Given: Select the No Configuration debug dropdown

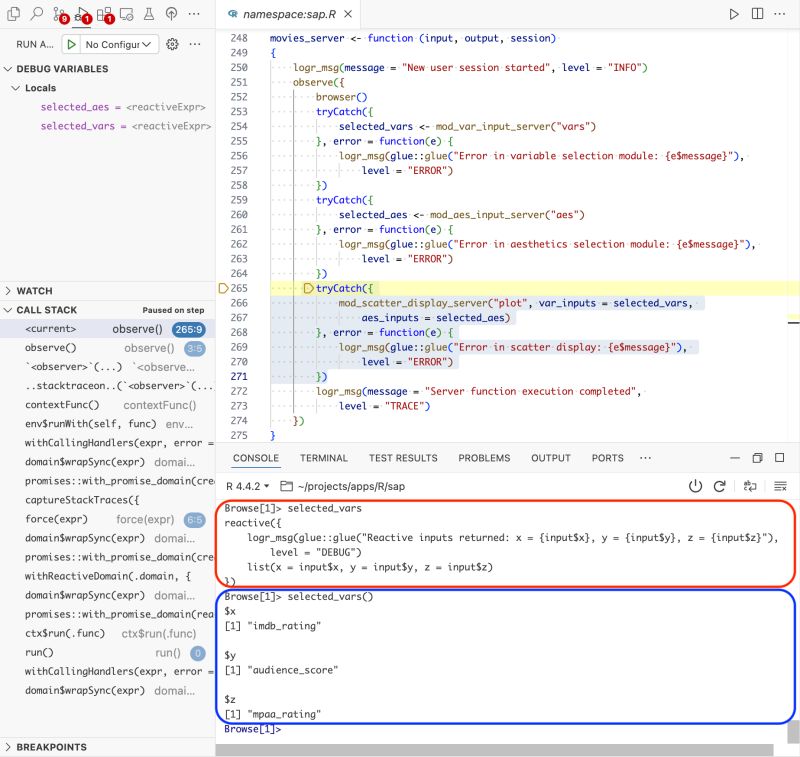Looking at the screenshot, I should (118, 44).
